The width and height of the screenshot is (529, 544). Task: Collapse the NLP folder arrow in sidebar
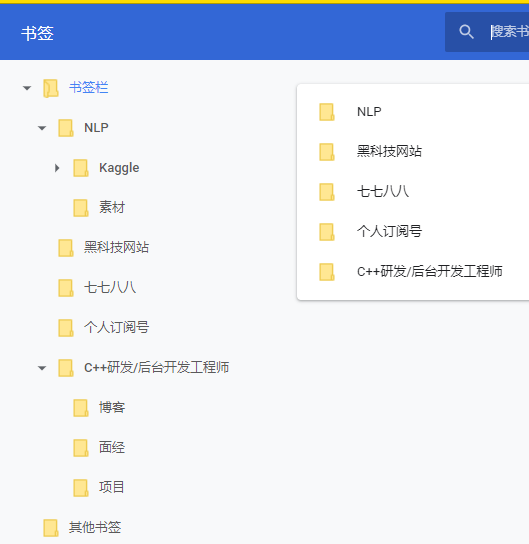click(42, 128)
